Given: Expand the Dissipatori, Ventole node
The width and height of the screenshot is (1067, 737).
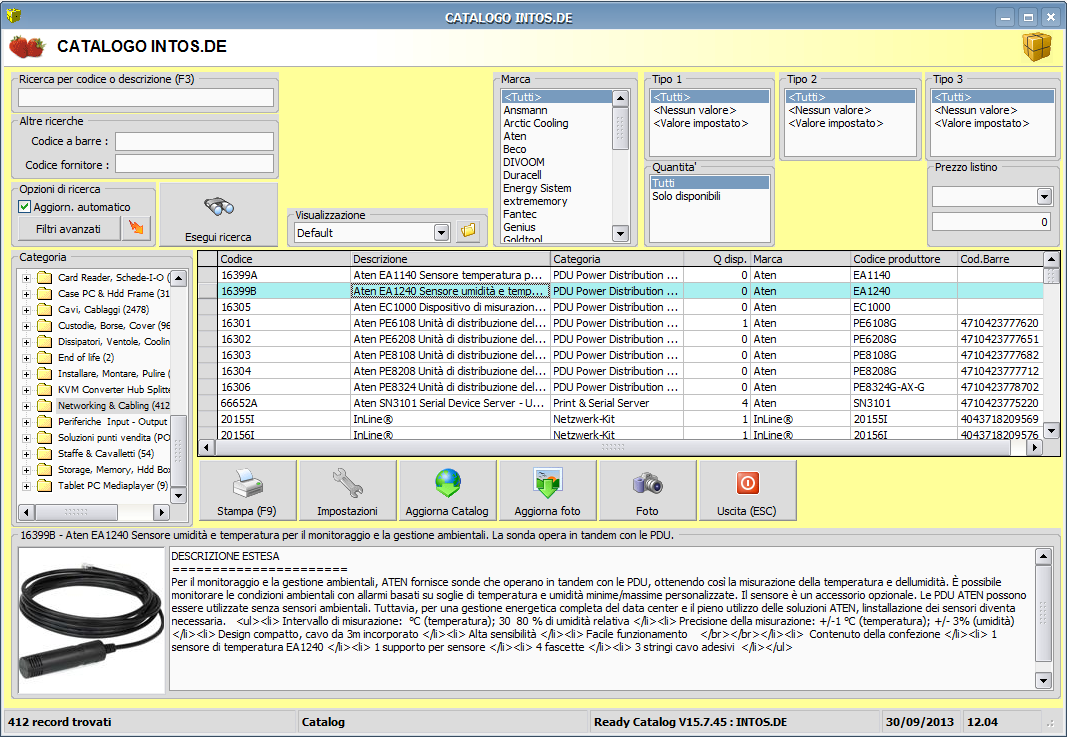Looking at the screenshot, I should [26, 342].
